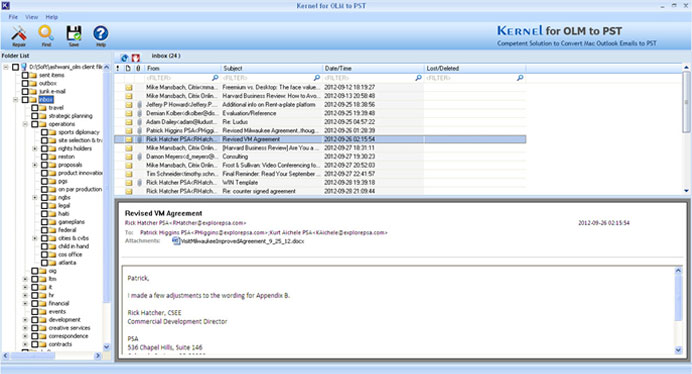Click the attachment column header paperclip
Viewport: 692px width, 374px height.
[138, 68]
